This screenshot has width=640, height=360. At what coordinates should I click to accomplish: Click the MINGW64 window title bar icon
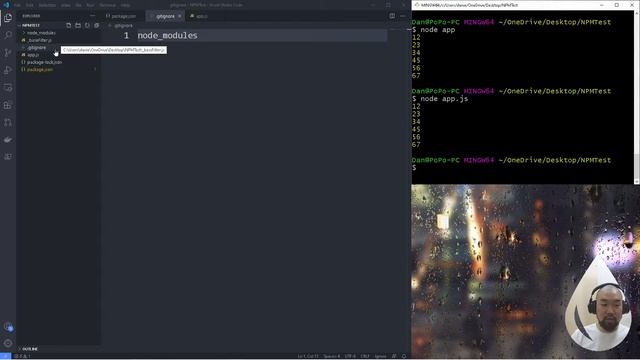pyautogui.click(x=417, y=5)
